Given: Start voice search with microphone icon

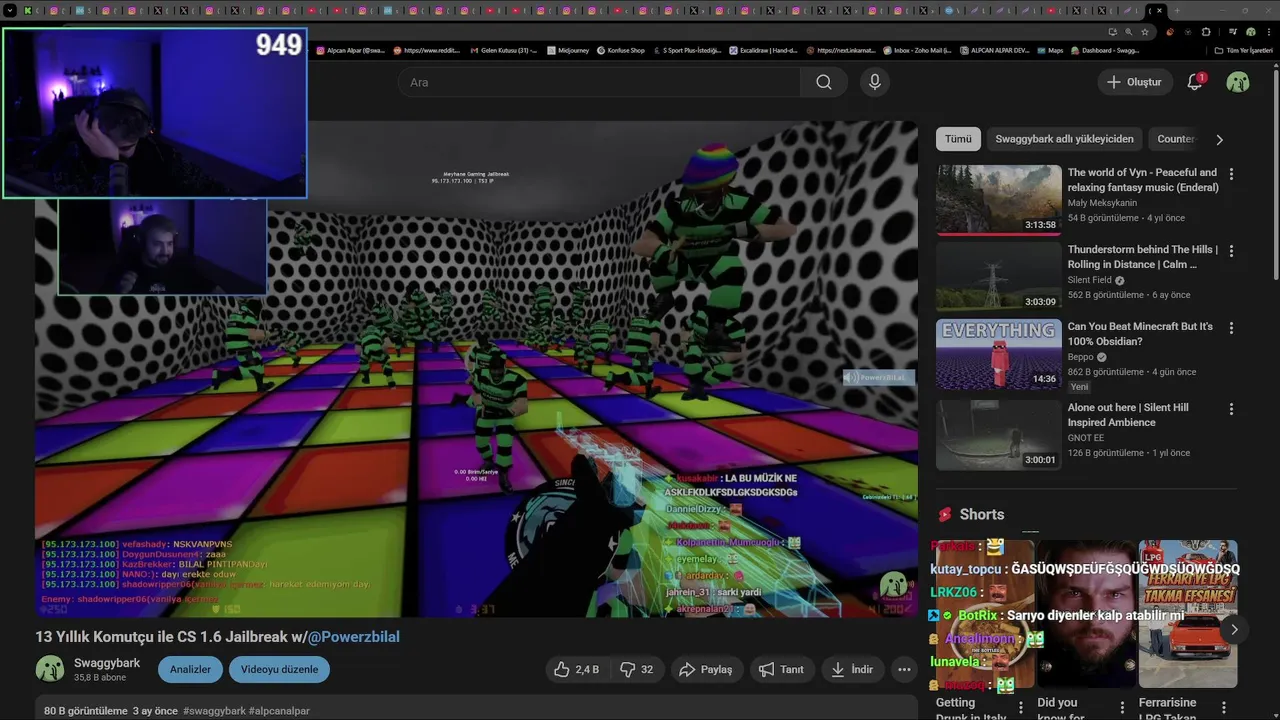Looking at the screenshot, I should tap(875, 82).
